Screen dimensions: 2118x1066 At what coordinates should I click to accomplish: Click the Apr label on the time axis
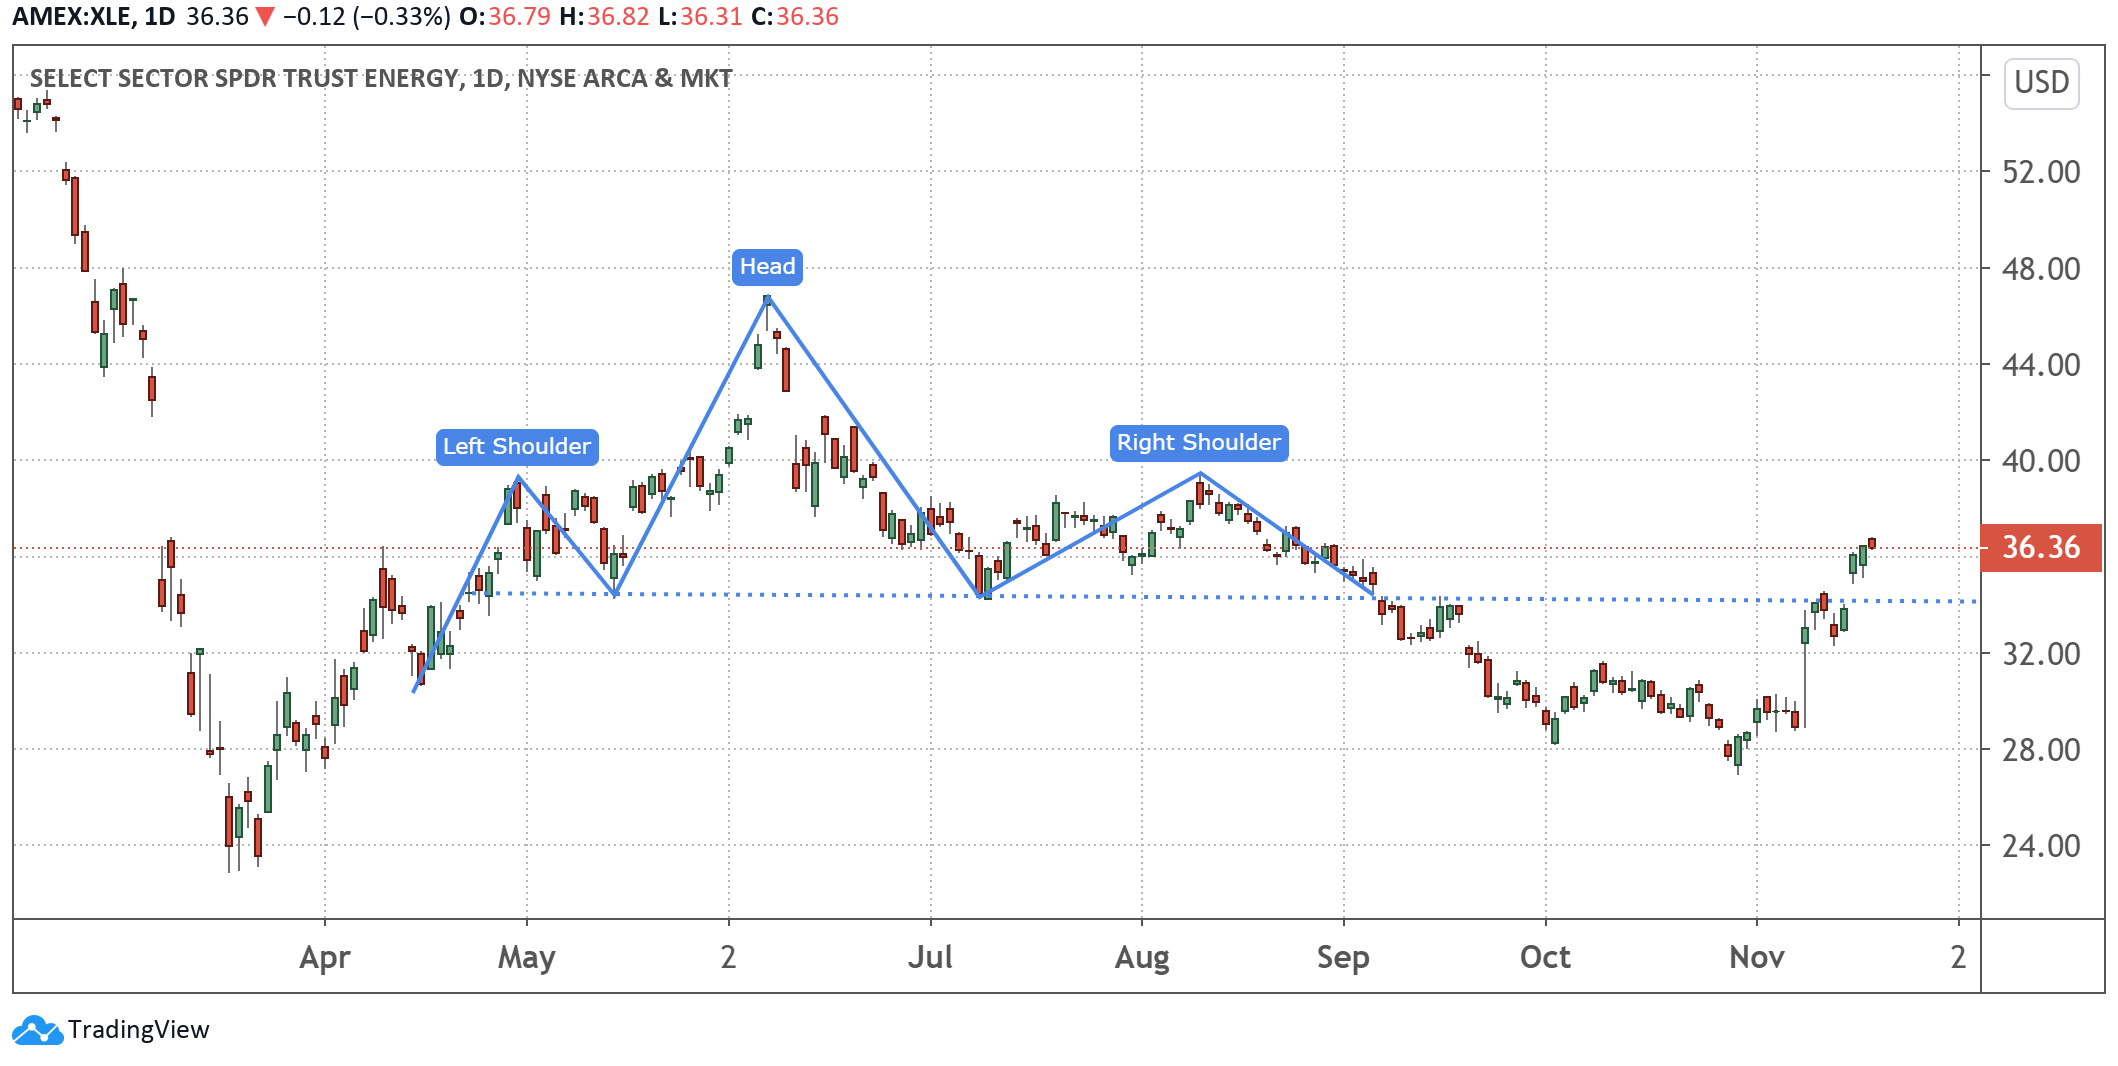[325, 958]
